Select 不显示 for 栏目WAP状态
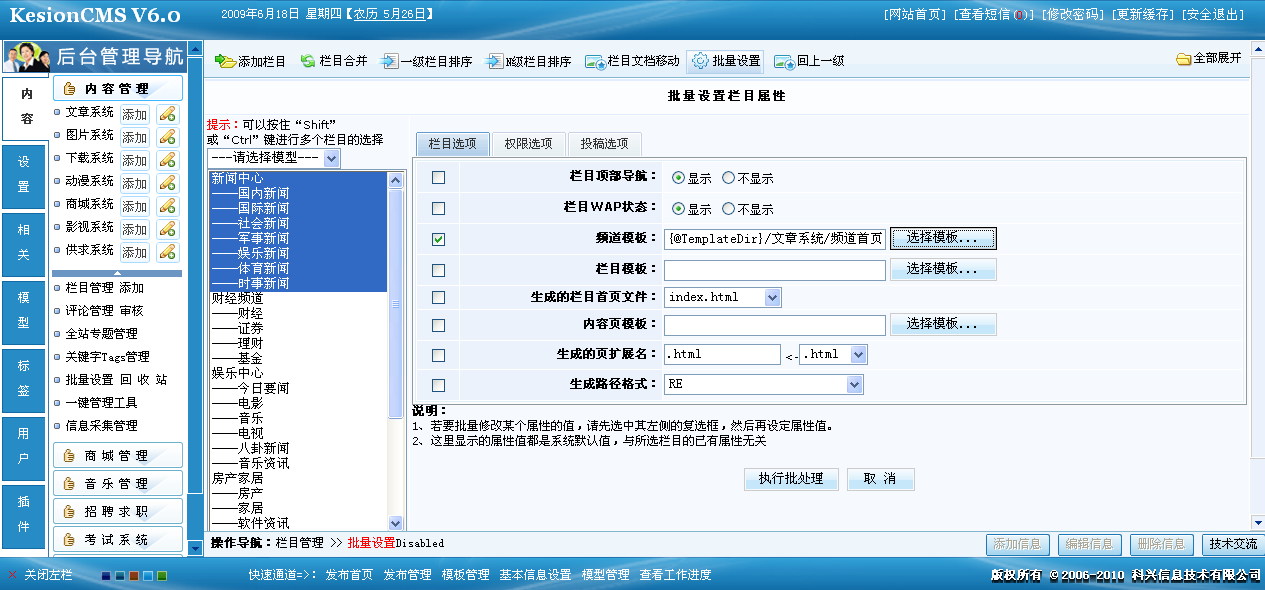 coord(728,209)
